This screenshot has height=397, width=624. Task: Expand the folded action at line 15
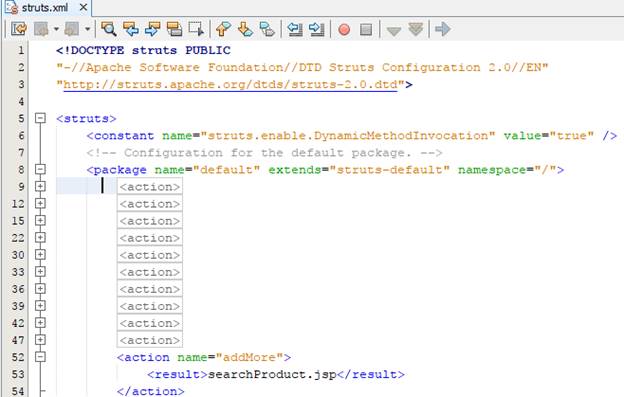[x=40, y=220]
